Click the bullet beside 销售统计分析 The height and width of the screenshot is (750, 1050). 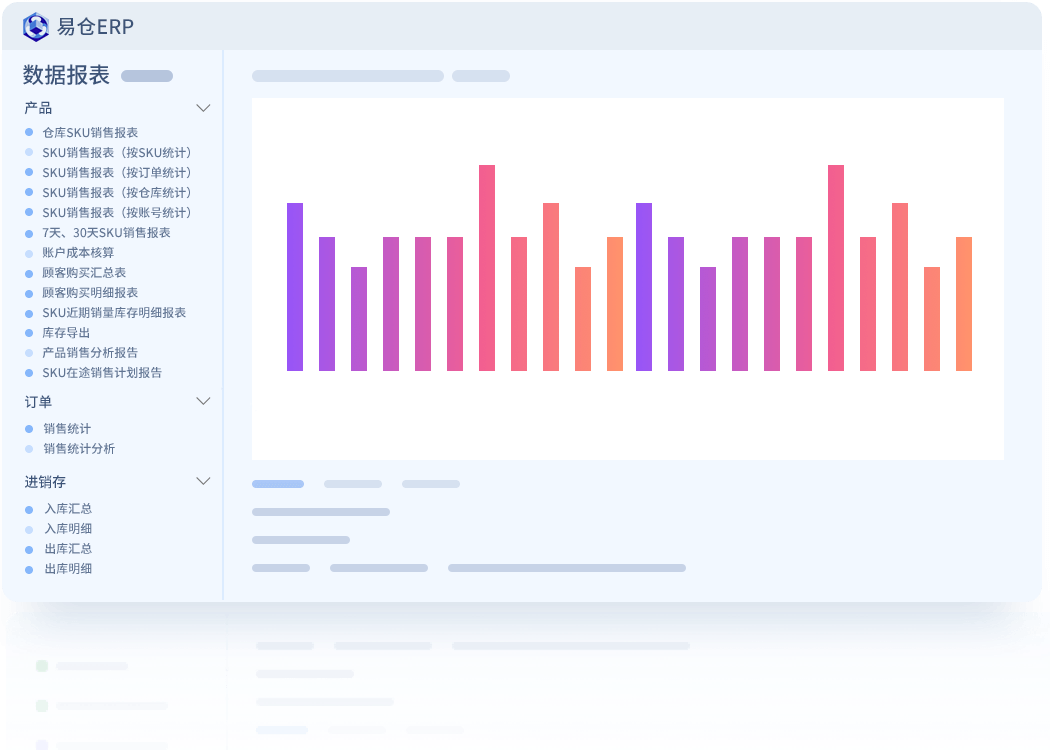pyautogui.click(x=29, y=449)
